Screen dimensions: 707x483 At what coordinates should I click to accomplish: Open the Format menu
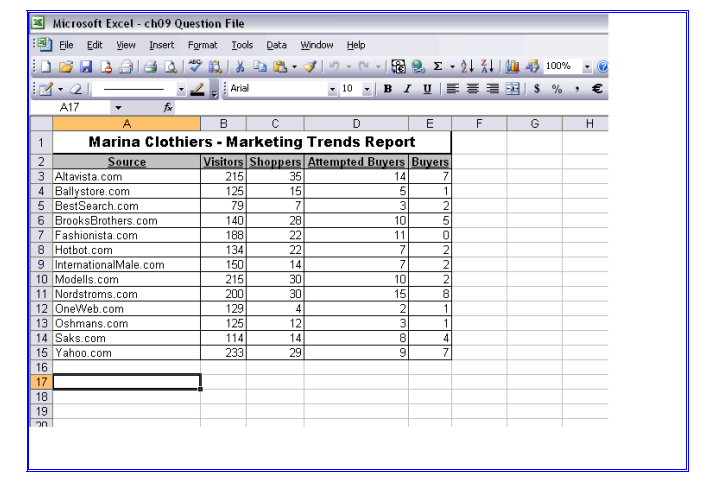pyautogui.click(x=202, y=45)
